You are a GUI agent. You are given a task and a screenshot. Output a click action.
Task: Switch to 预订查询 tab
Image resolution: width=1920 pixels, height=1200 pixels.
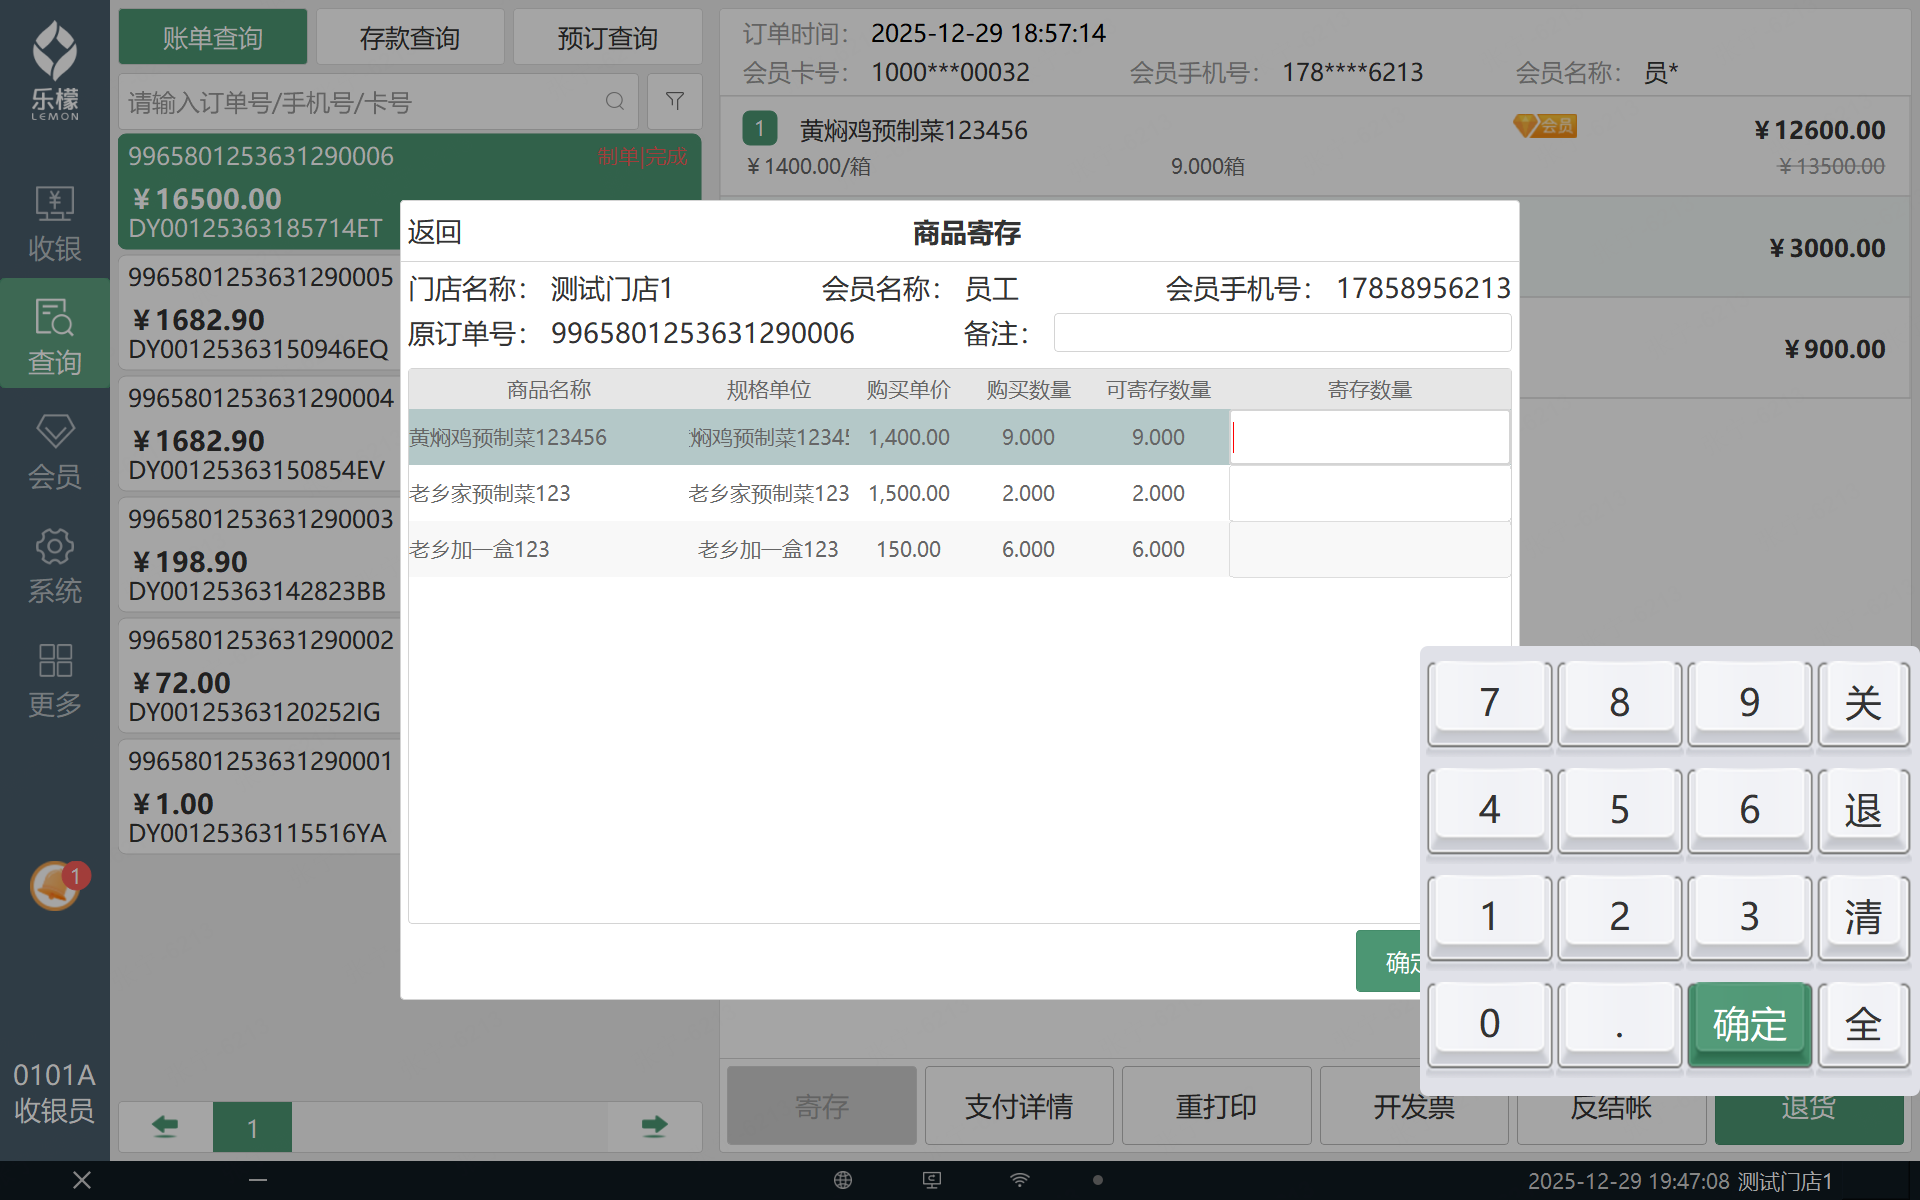tap(607, 38)
